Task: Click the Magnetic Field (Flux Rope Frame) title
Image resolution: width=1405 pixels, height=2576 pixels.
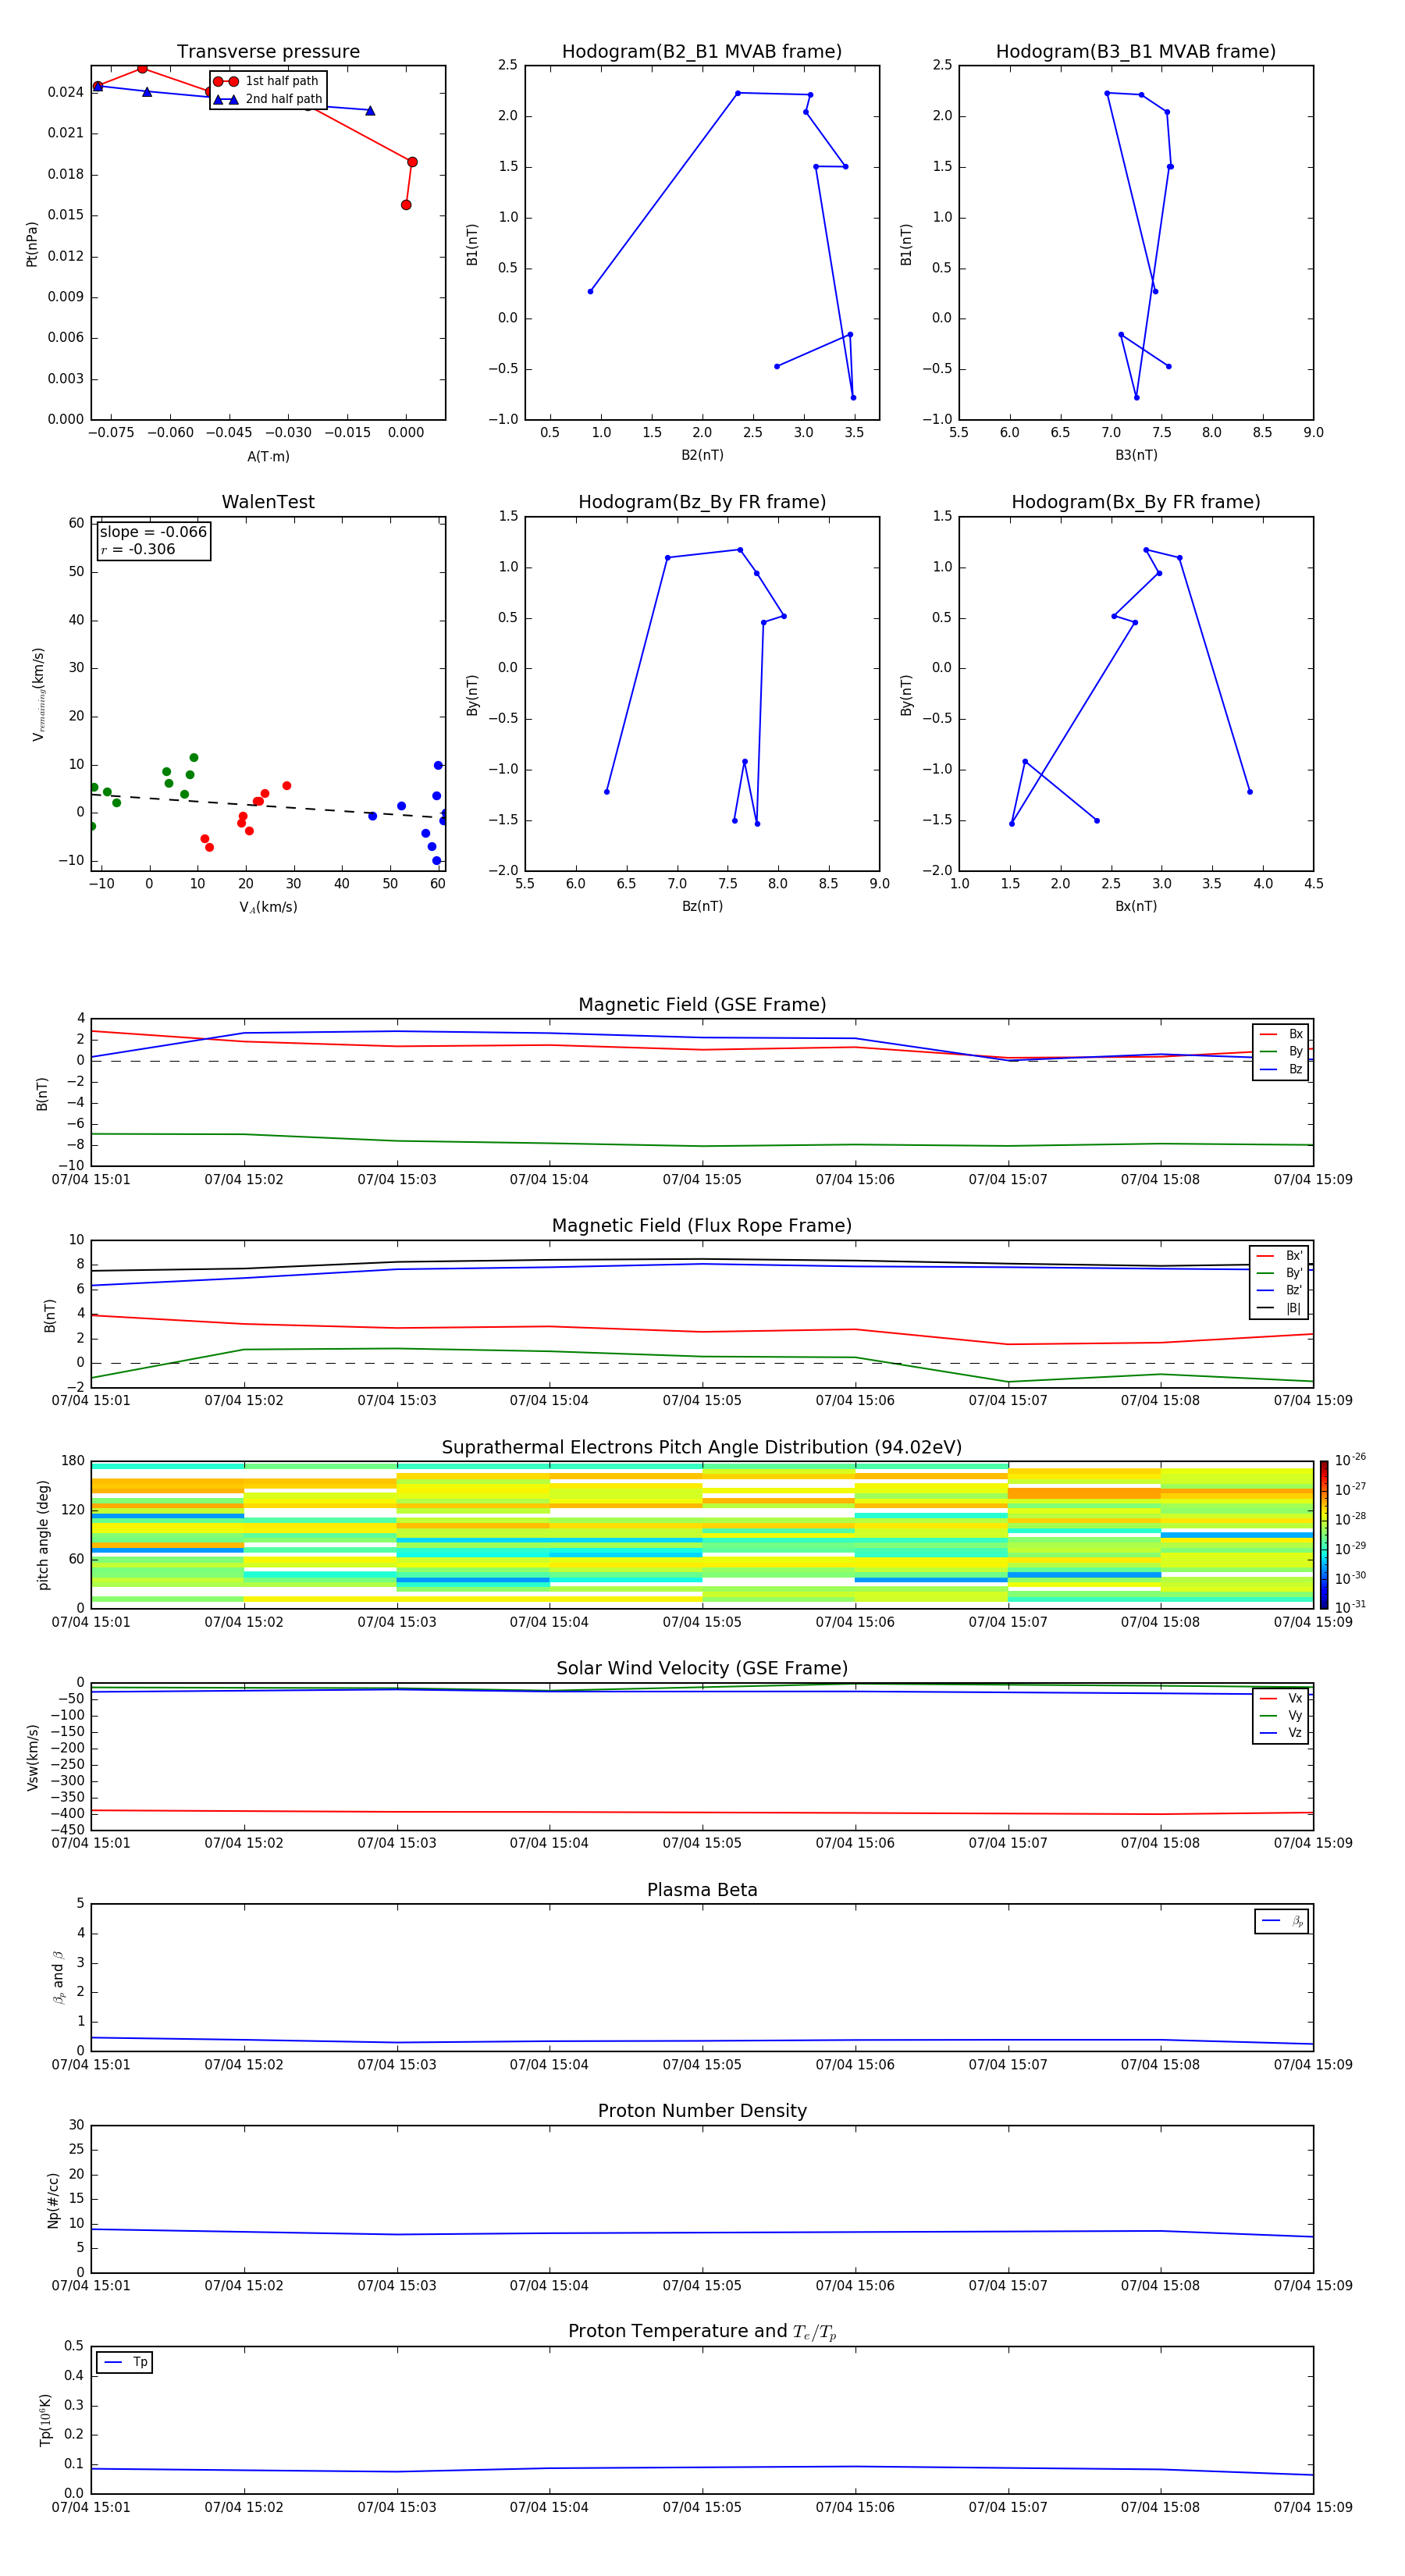Action: (702, 1226)
